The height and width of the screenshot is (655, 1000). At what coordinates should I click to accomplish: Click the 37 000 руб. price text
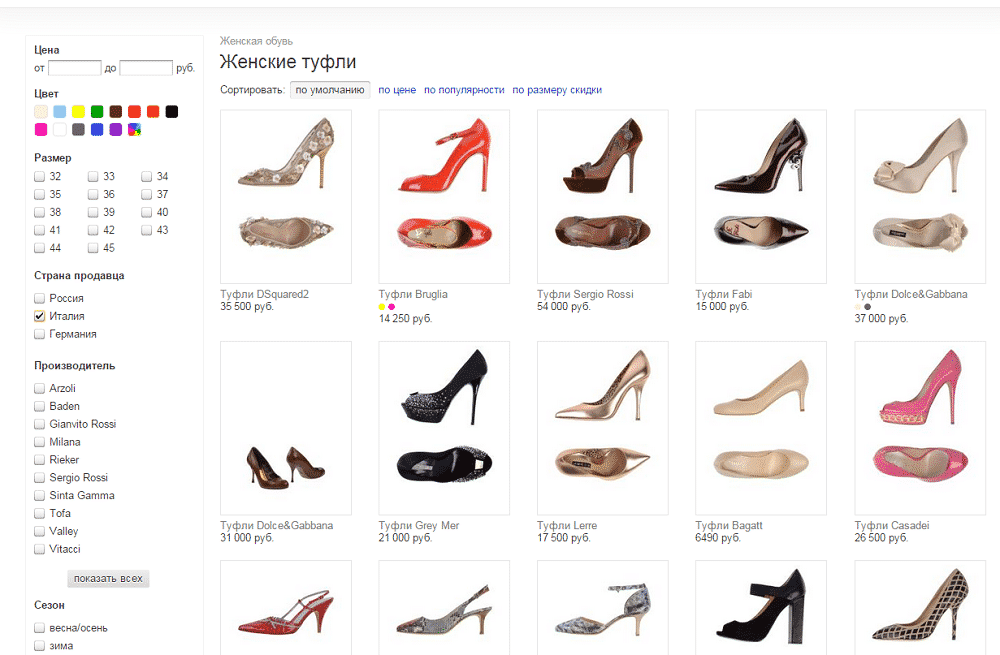click(x=881, y=318)
